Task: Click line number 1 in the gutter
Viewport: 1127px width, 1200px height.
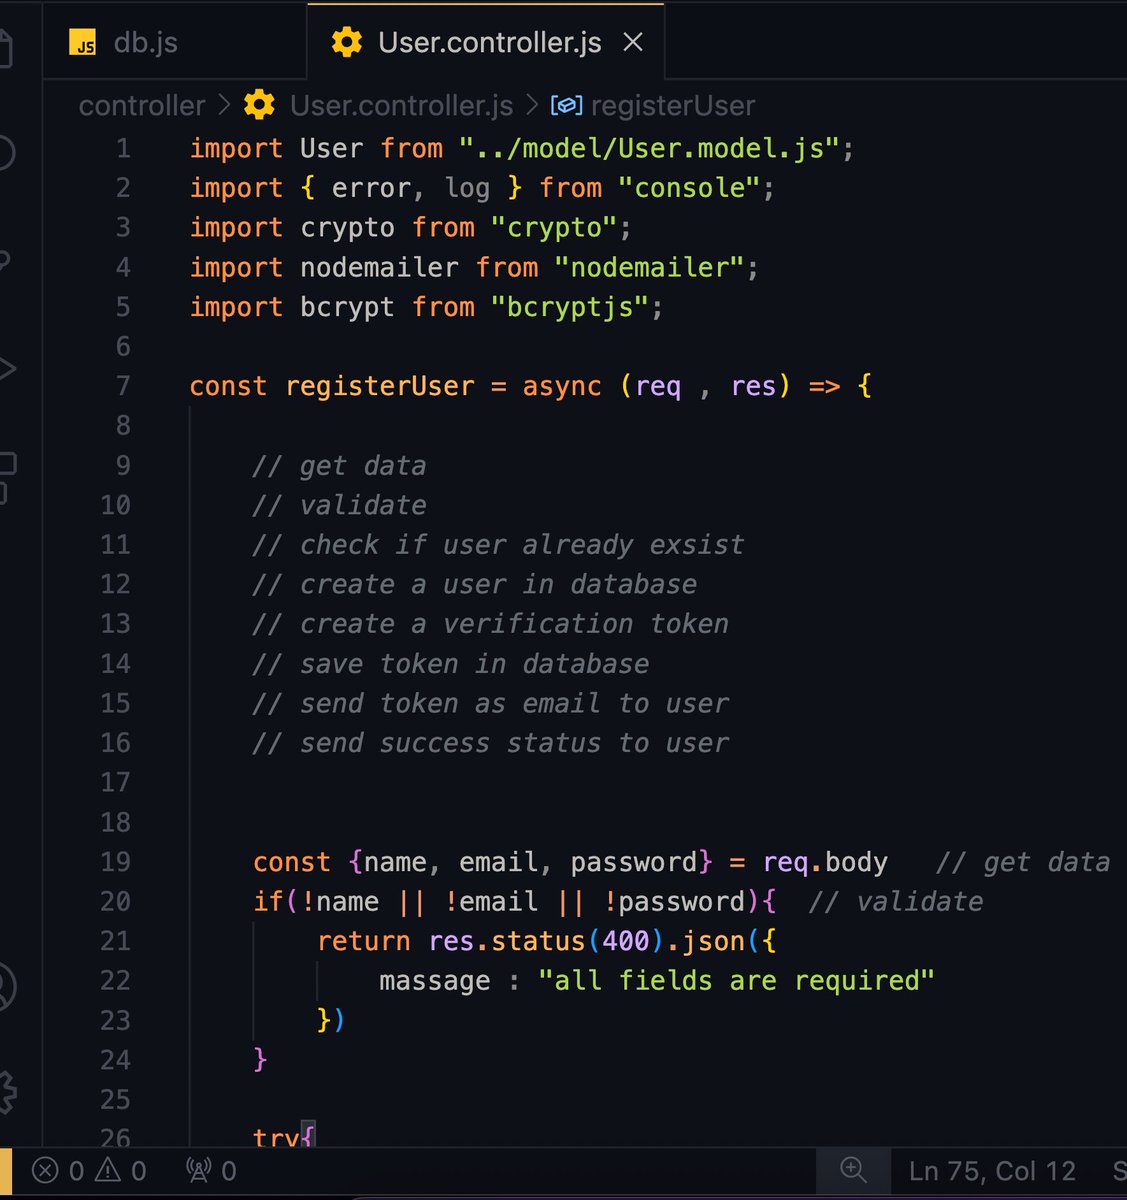Action: tap(123, 148)
